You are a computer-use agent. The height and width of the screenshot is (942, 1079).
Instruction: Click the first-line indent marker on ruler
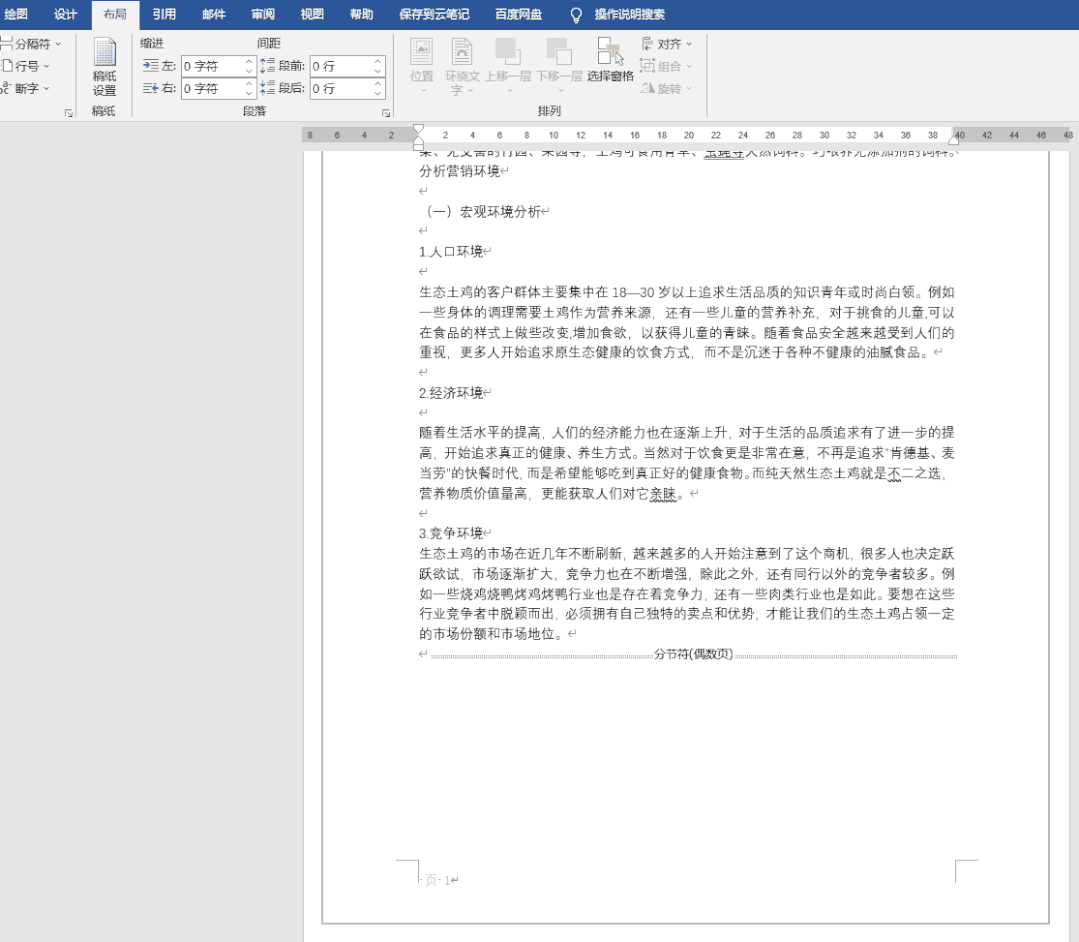tap(418, 129)
